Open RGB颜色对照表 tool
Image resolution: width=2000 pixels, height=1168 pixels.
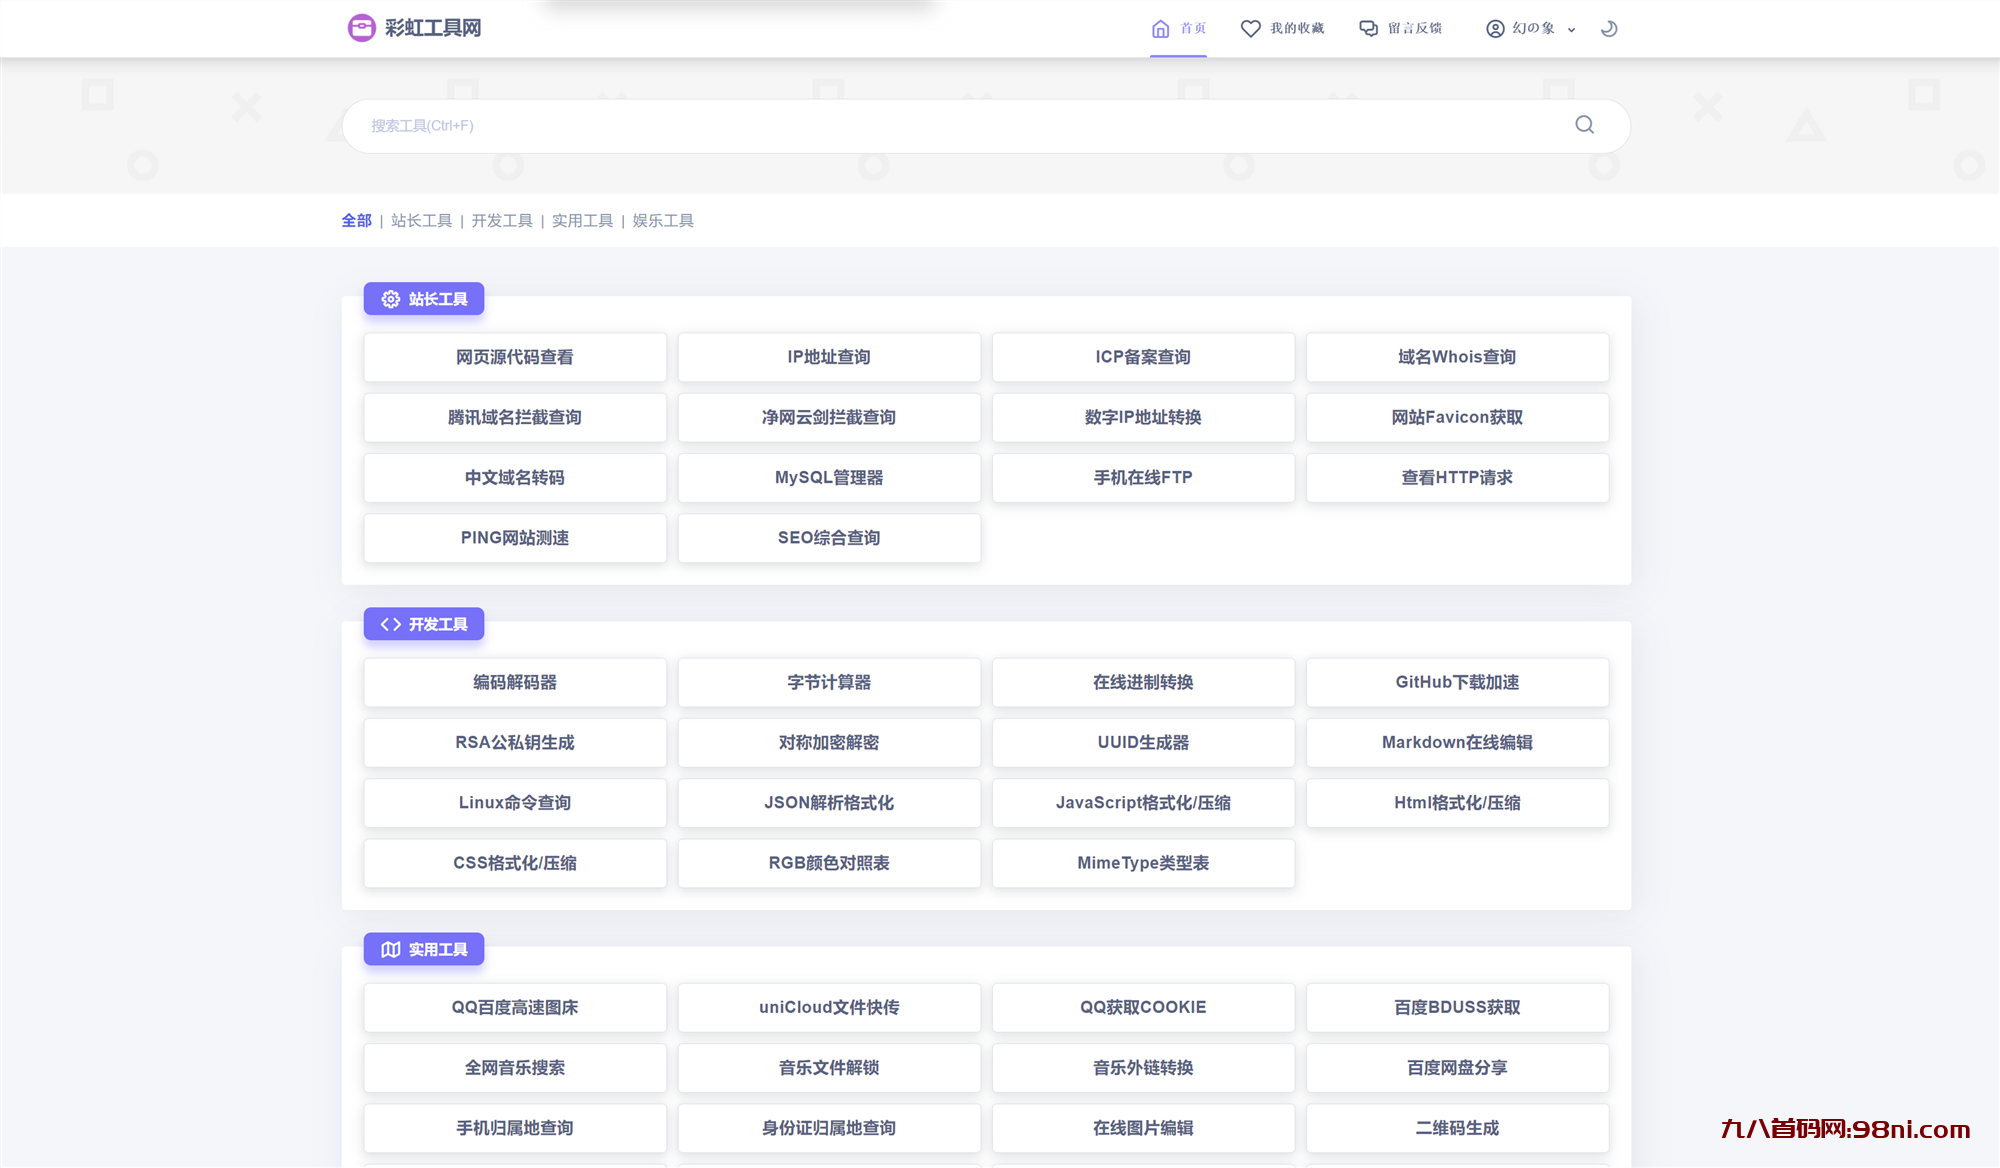(x=829, y=863)
